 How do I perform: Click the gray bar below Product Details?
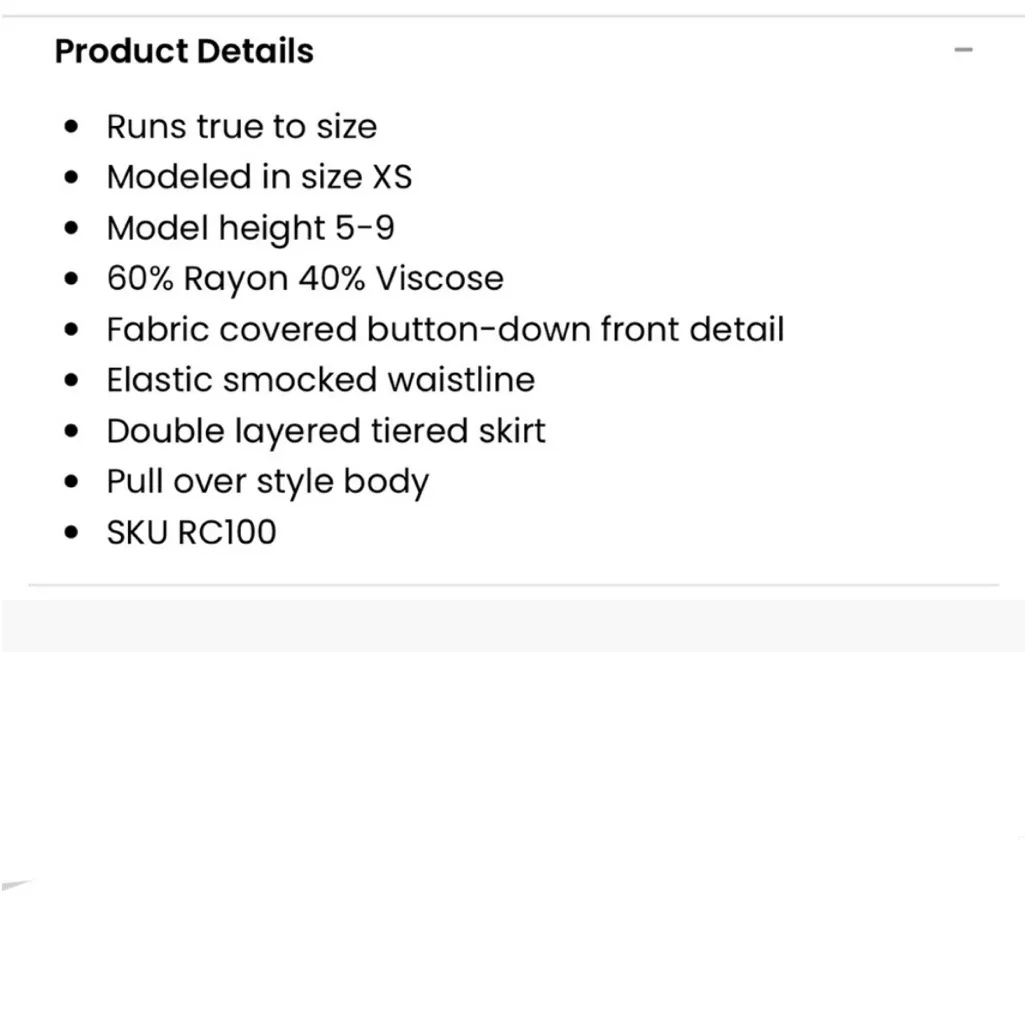pos(512,626)
